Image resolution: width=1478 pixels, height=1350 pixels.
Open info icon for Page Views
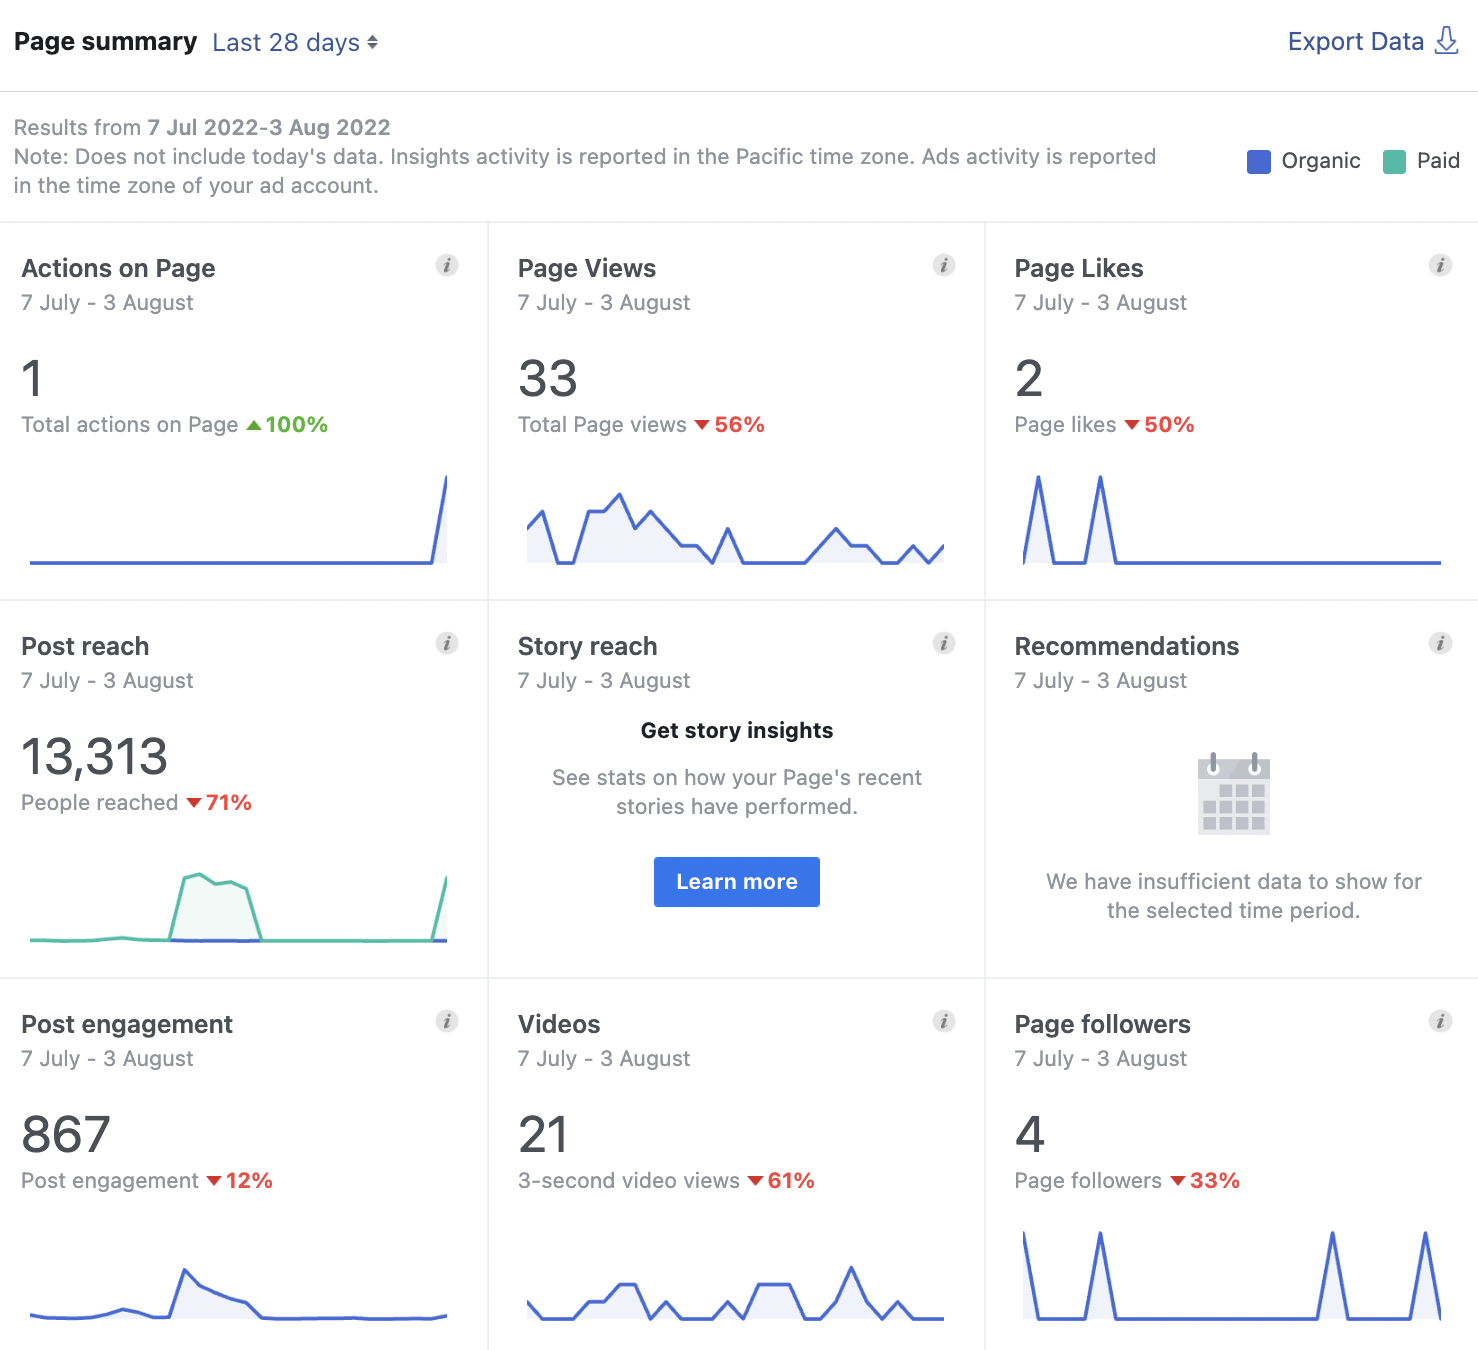click(944, 265)
